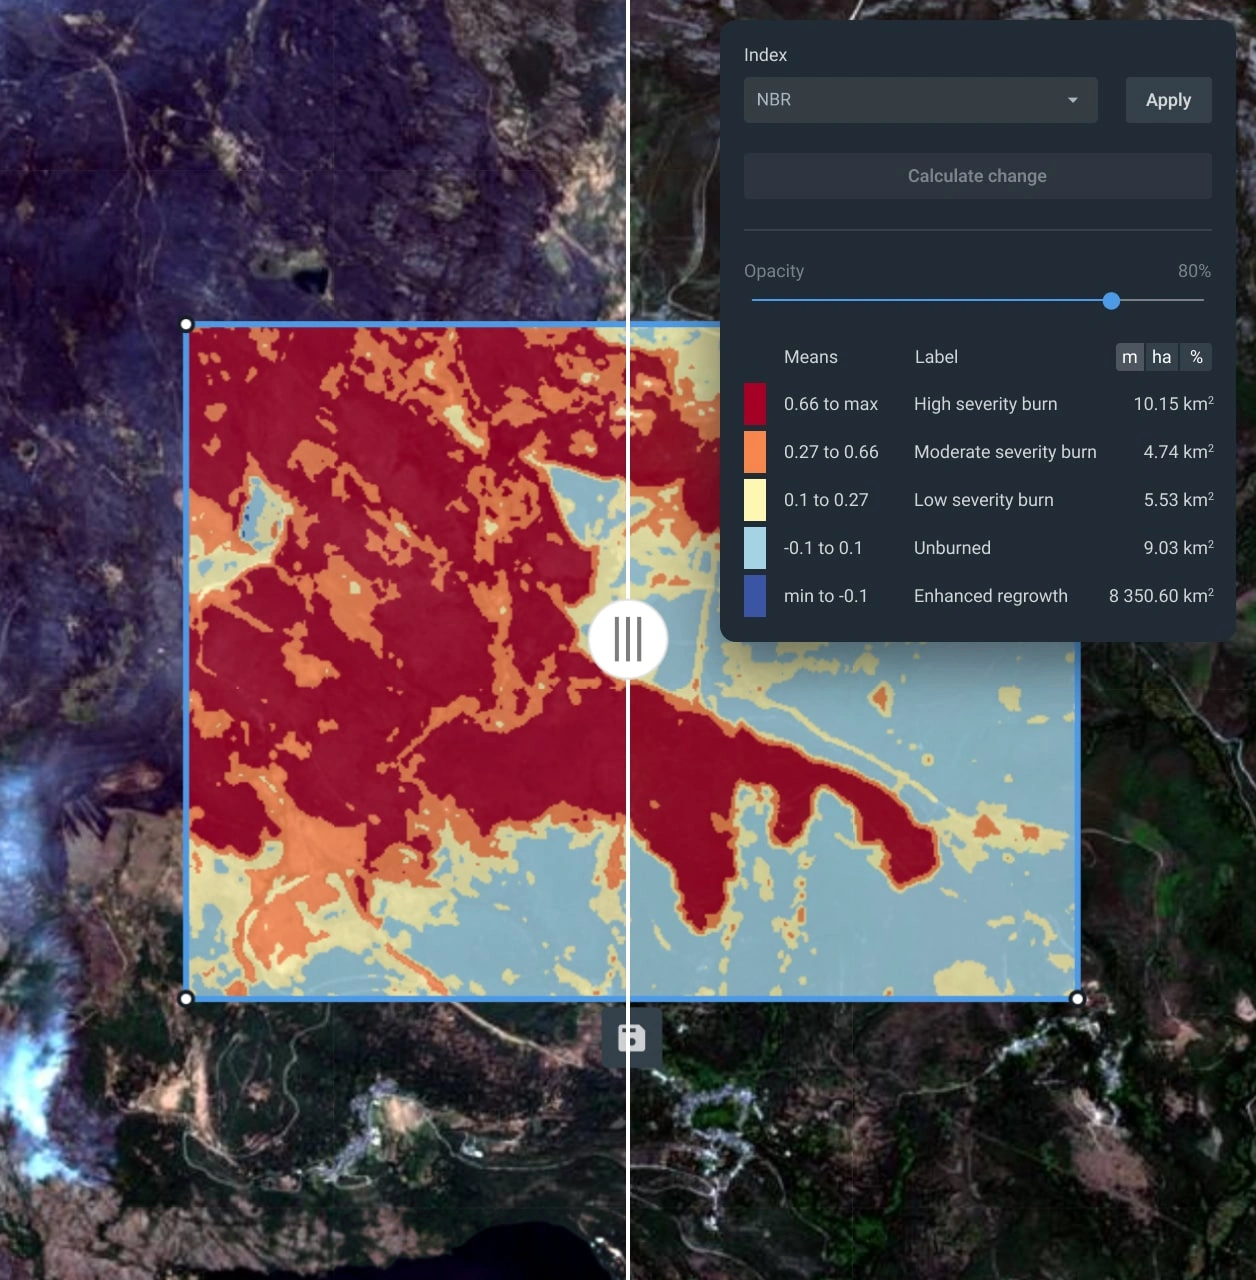Click the save area of interest icon
This screenshot has height=1280, width=1256.
tap(630, 1037)
